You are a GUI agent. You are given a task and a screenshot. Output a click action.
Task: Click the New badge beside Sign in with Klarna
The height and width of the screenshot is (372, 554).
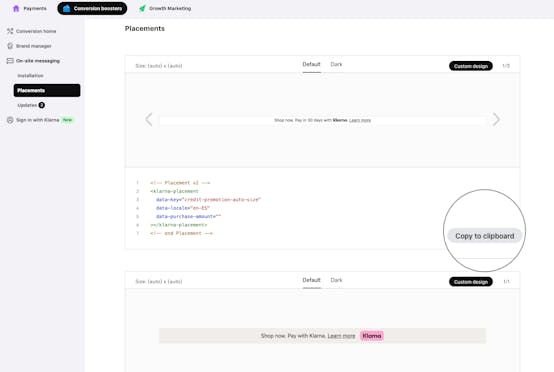pos(67,120)
